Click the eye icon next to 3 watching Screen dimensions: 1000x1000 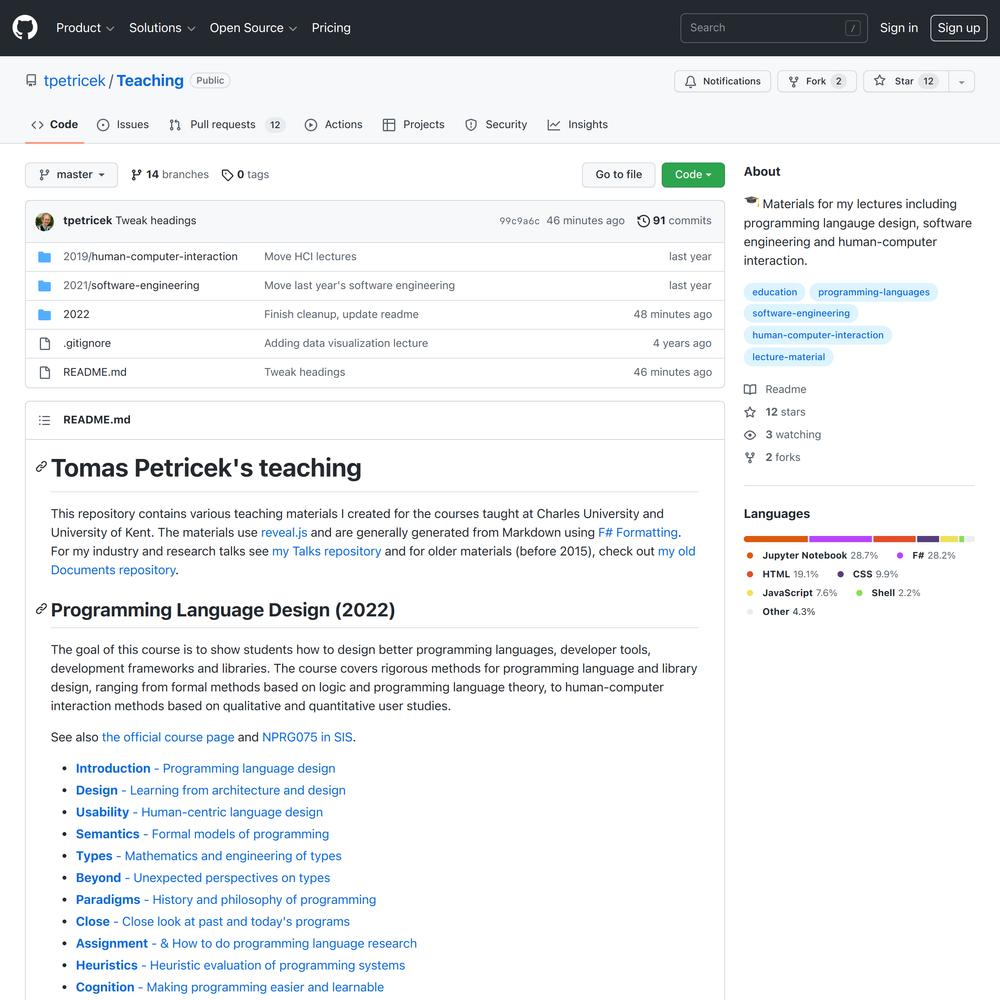coord(750,435)
